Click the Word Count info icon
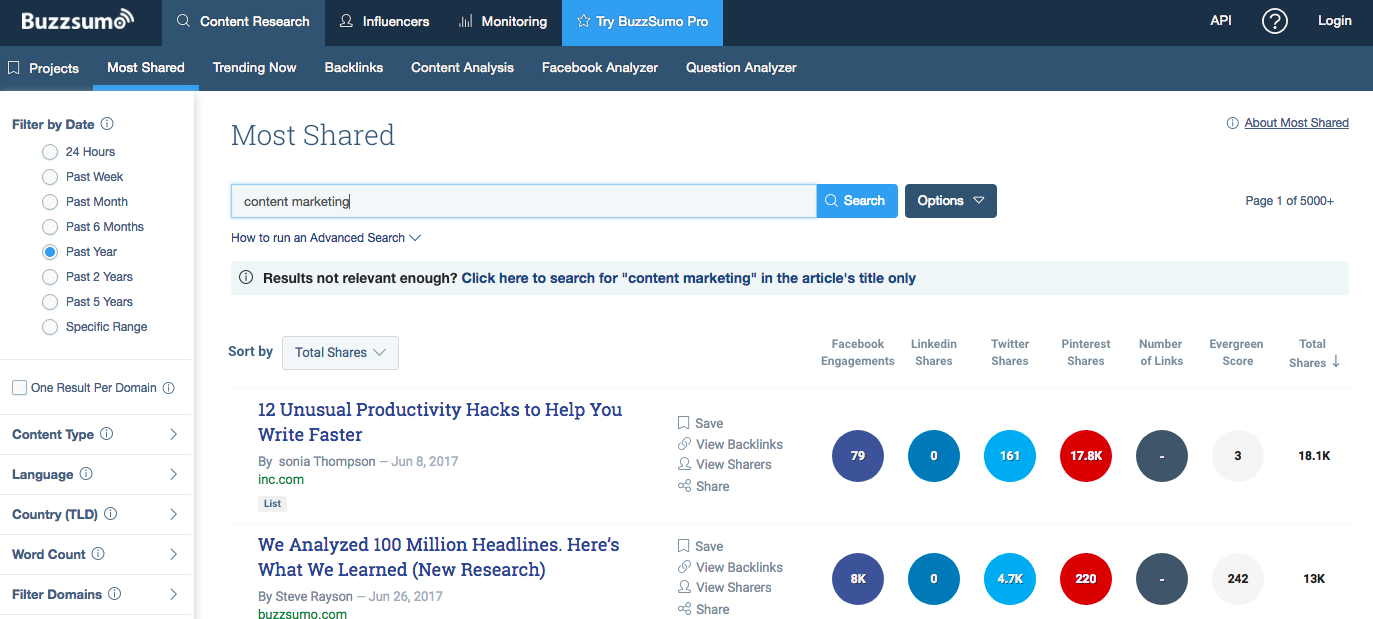Image resolution: width=1373 pixels, height=619 pixels. (99, 554)
